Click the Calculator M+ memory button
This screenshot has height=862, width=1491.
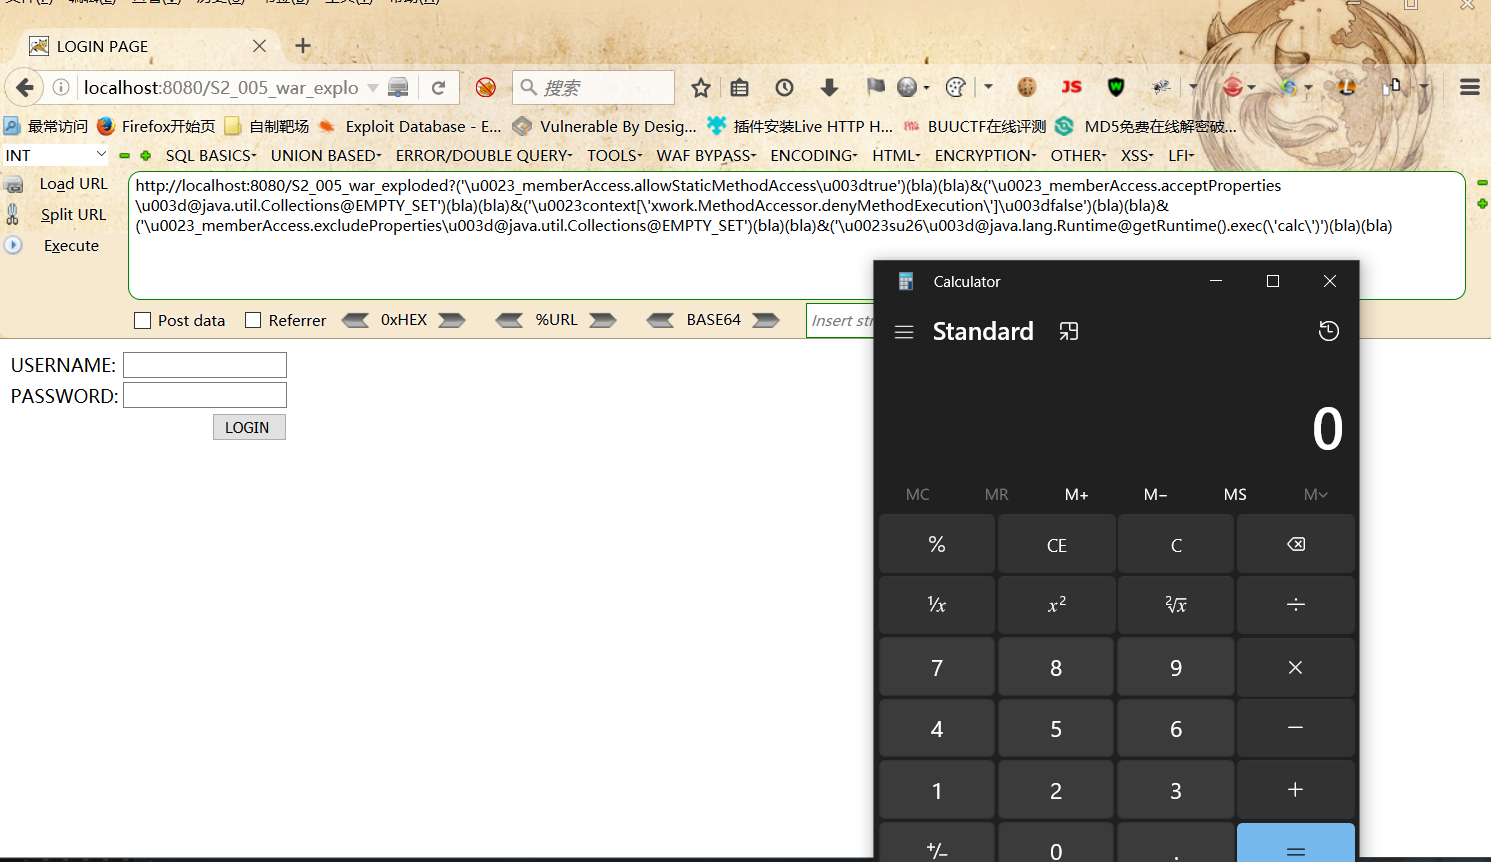(1076, 494)
